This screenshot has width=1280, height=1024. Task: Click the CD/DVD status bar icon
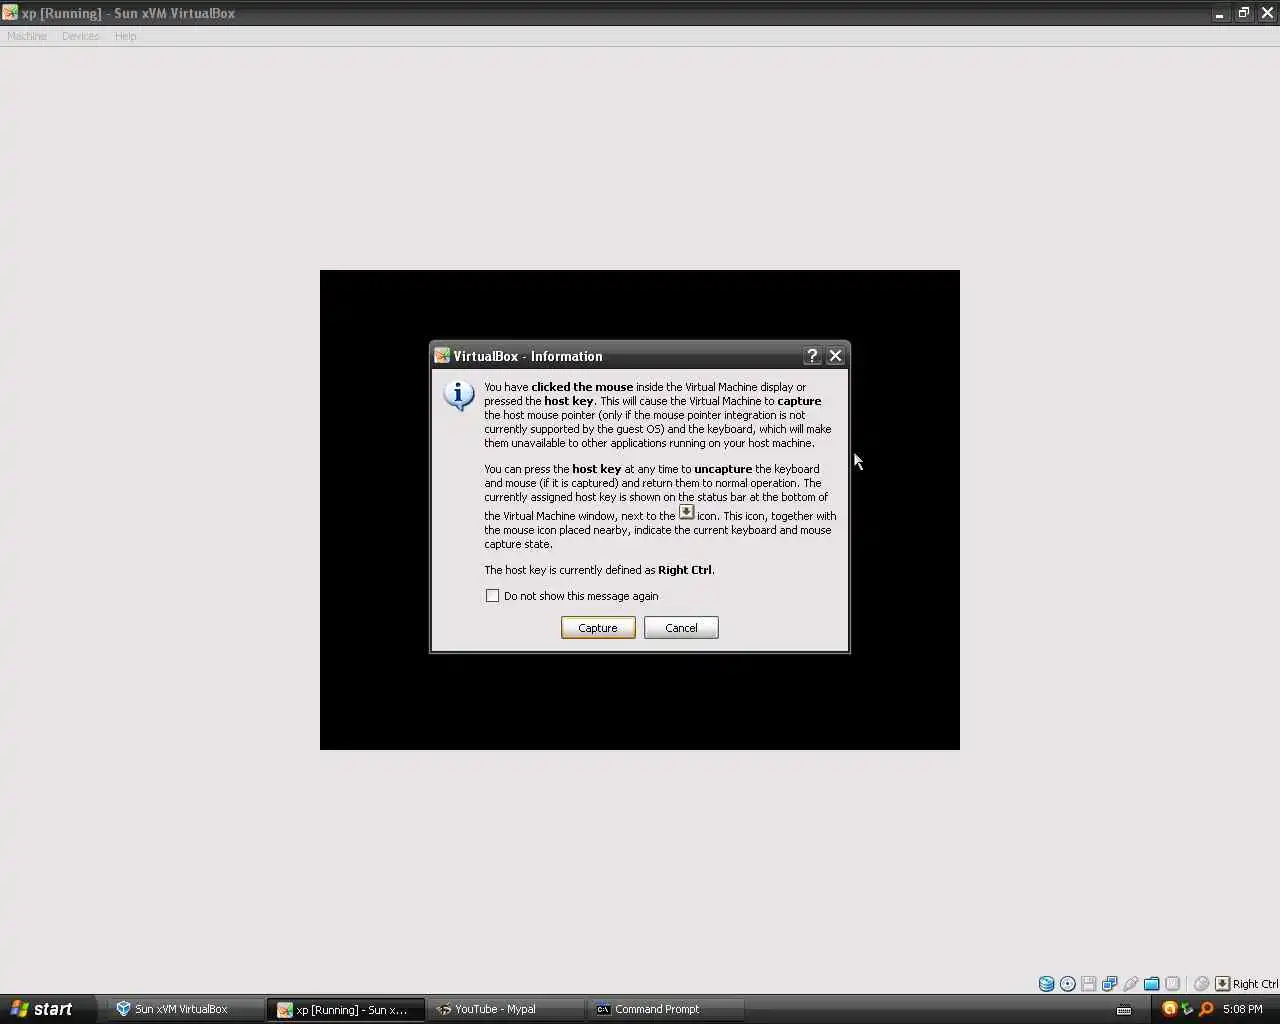(1068, 984)
